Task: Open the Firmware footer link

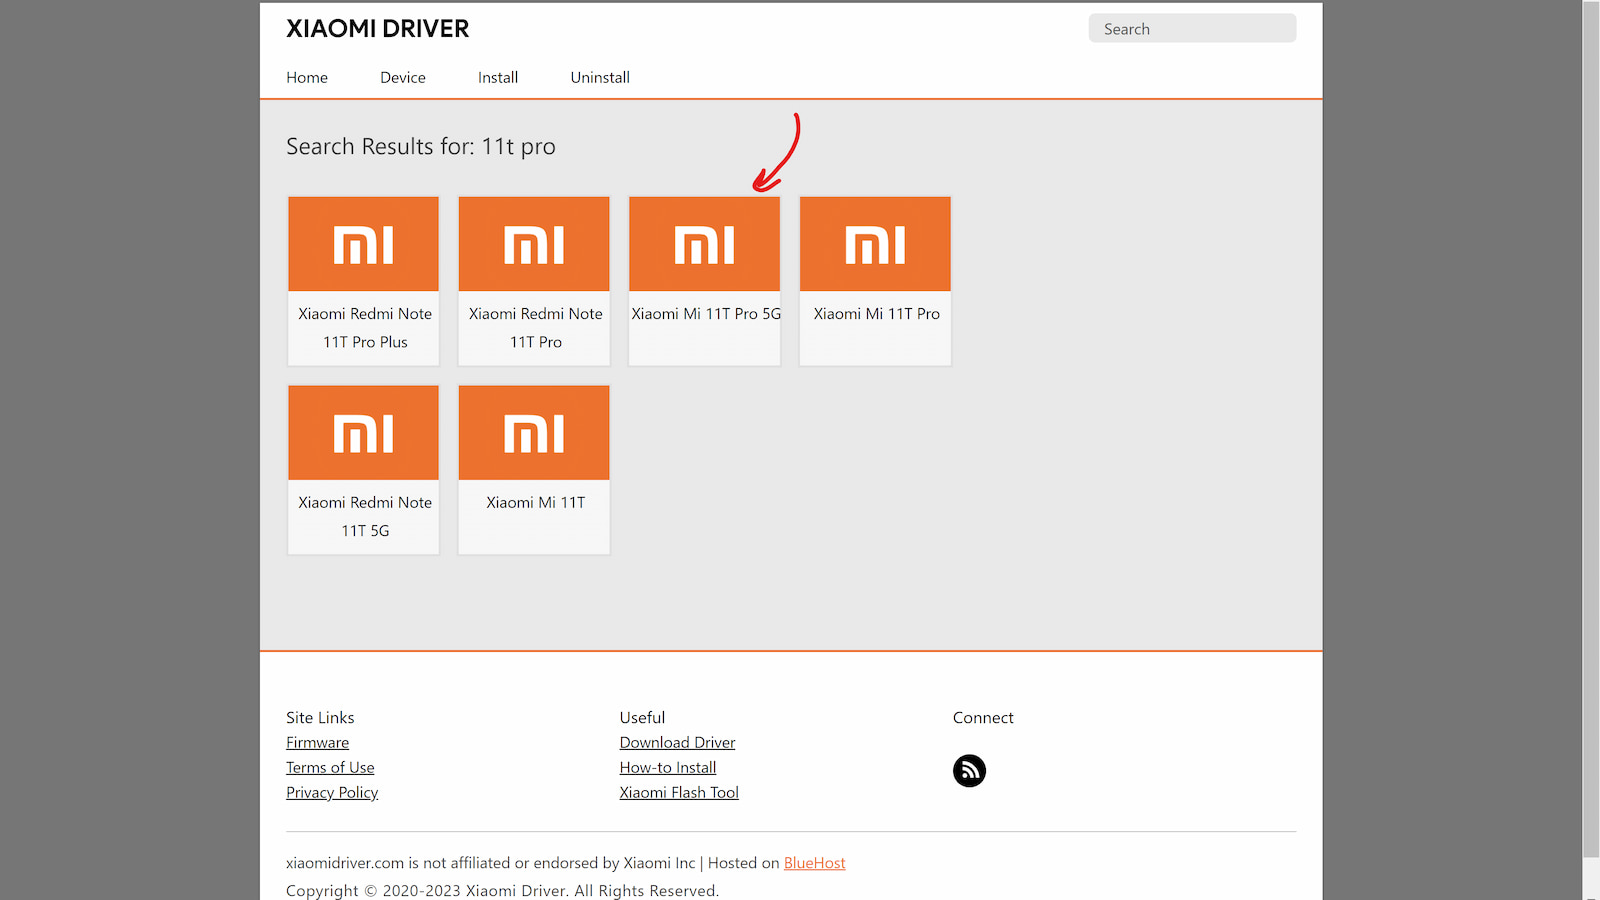Action: 317,743
